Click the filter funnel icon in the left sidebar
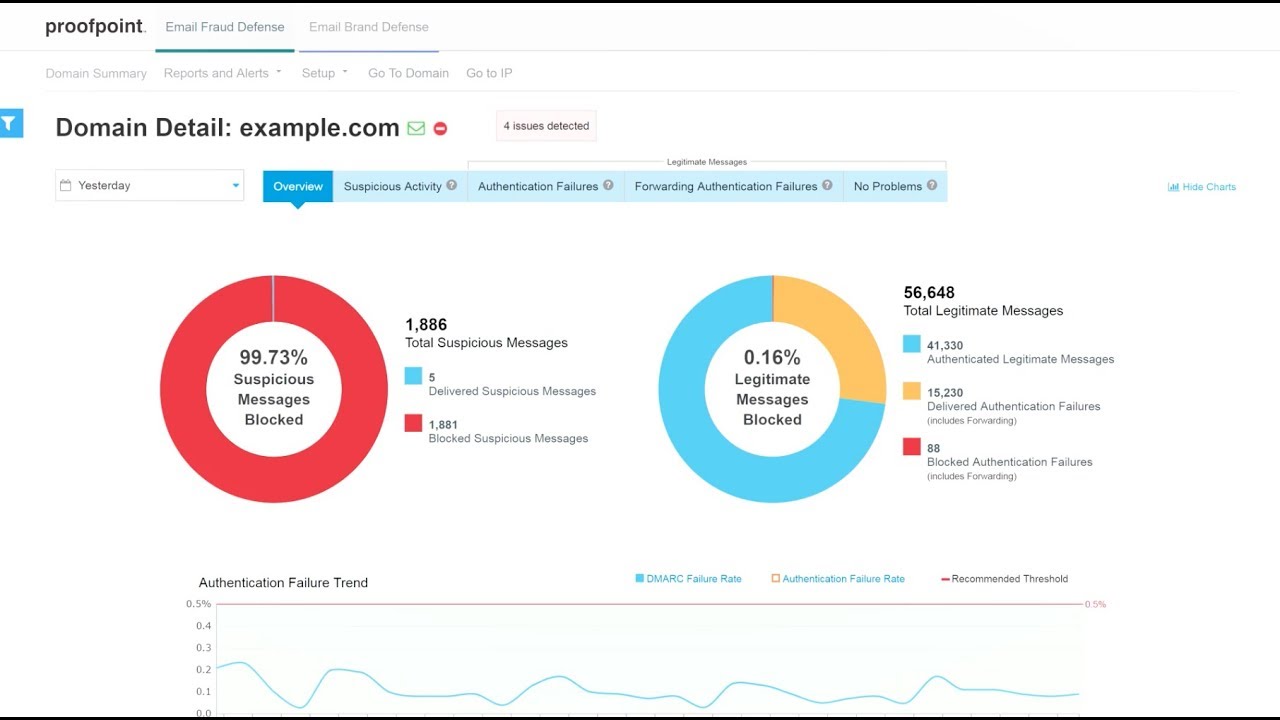The width and height of the screenshot is (1280, 720). pos(10,122)
